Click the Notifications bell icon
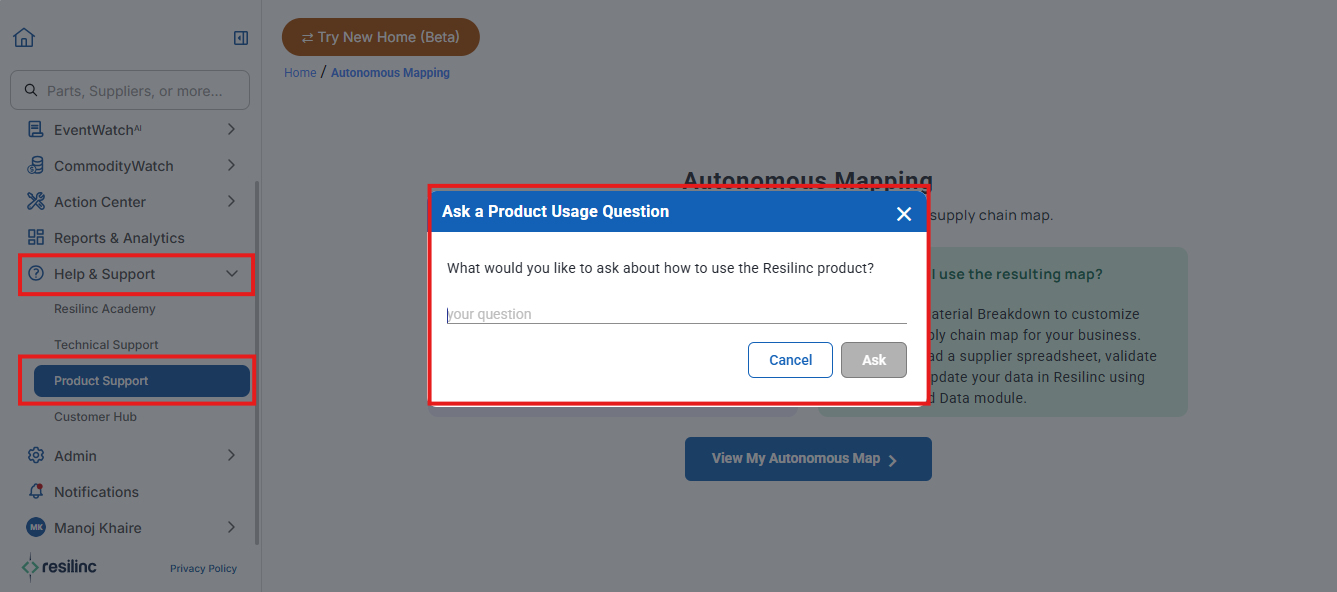The width and height of the screenshot is (1337, 592). coord(36,492)
